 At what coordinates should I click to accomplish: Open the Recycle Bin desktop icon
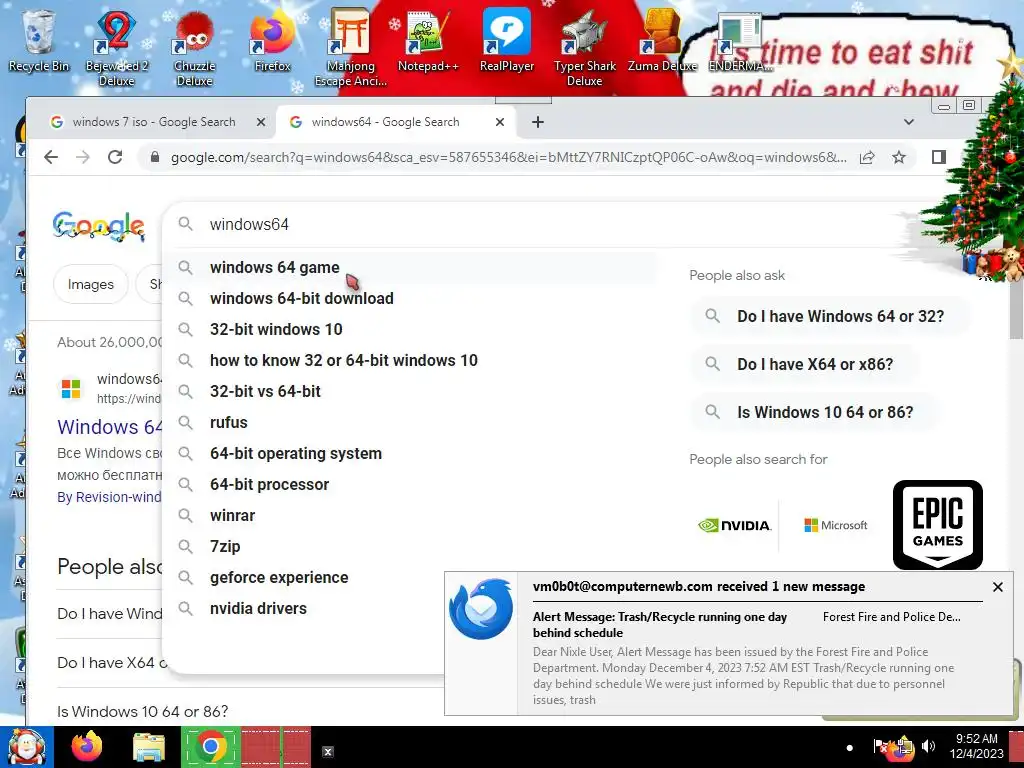[x=38, y=40]
